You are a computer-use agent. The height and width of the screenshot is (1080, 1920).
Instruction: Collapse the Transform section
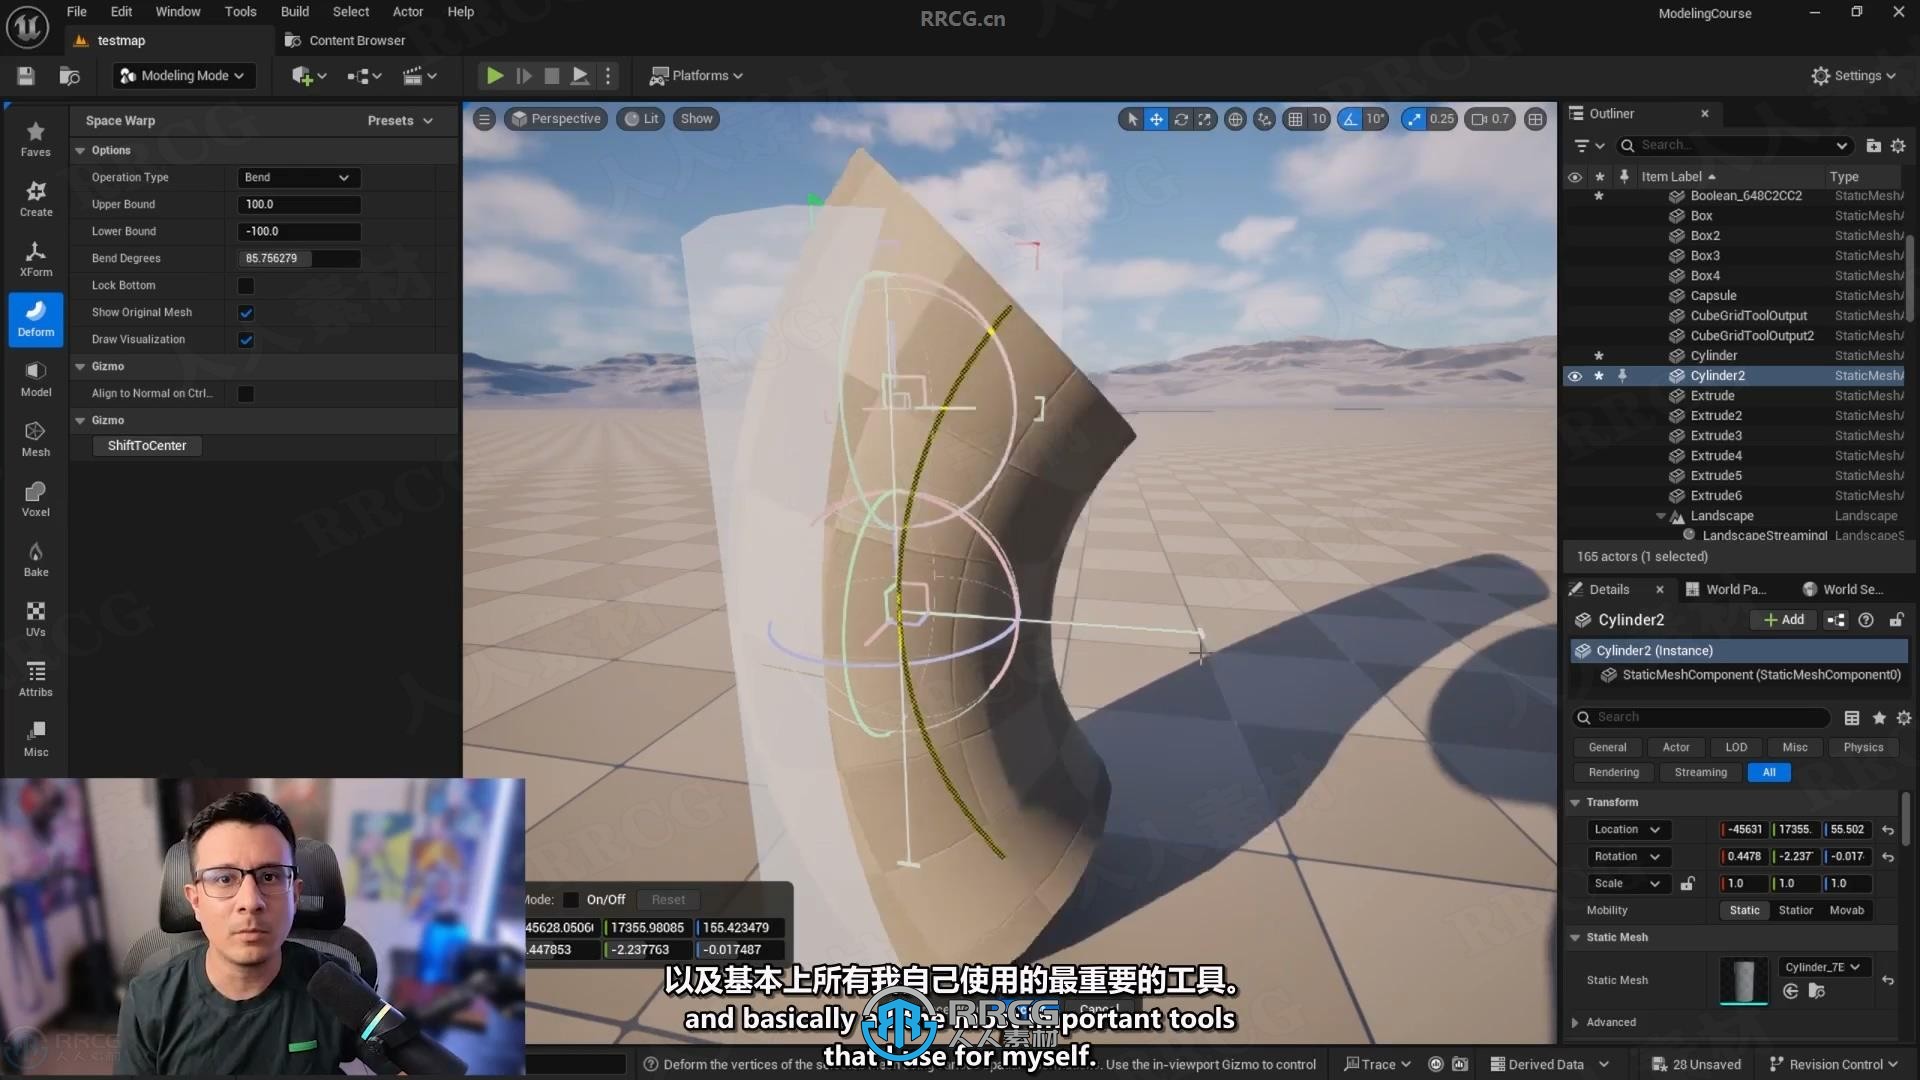(1575, 803)
